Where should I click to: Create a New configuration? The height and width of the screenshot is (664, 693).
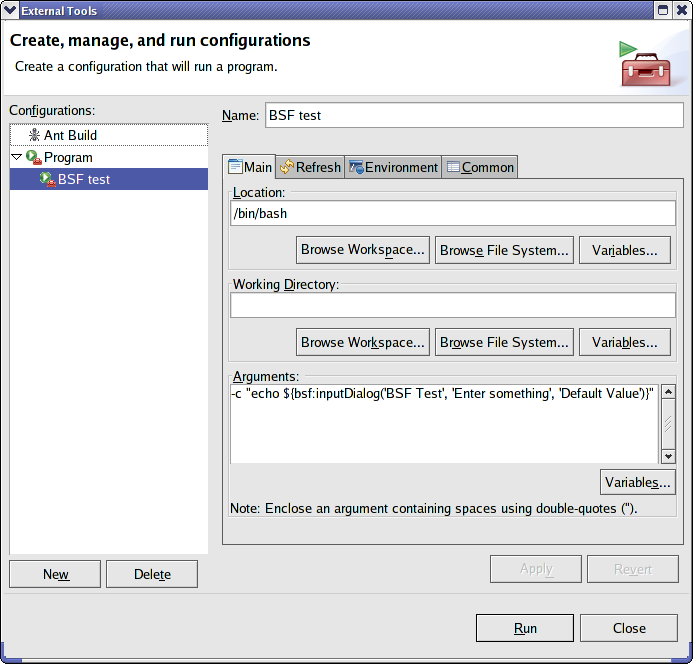coord(55,574)
